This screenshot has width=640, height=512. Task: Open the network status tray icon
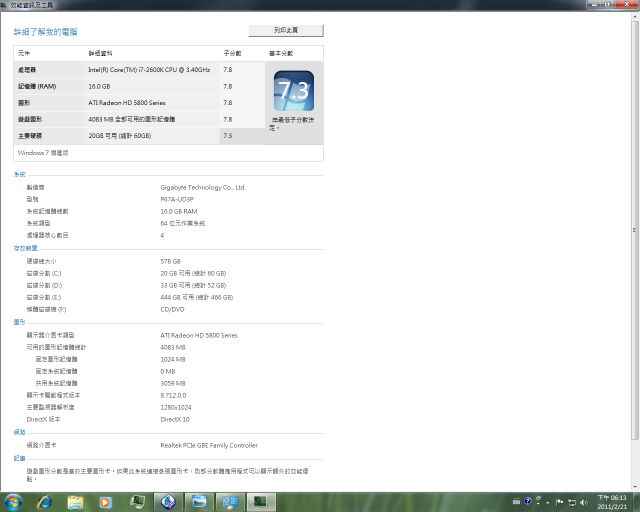click(x=572, y=502)
